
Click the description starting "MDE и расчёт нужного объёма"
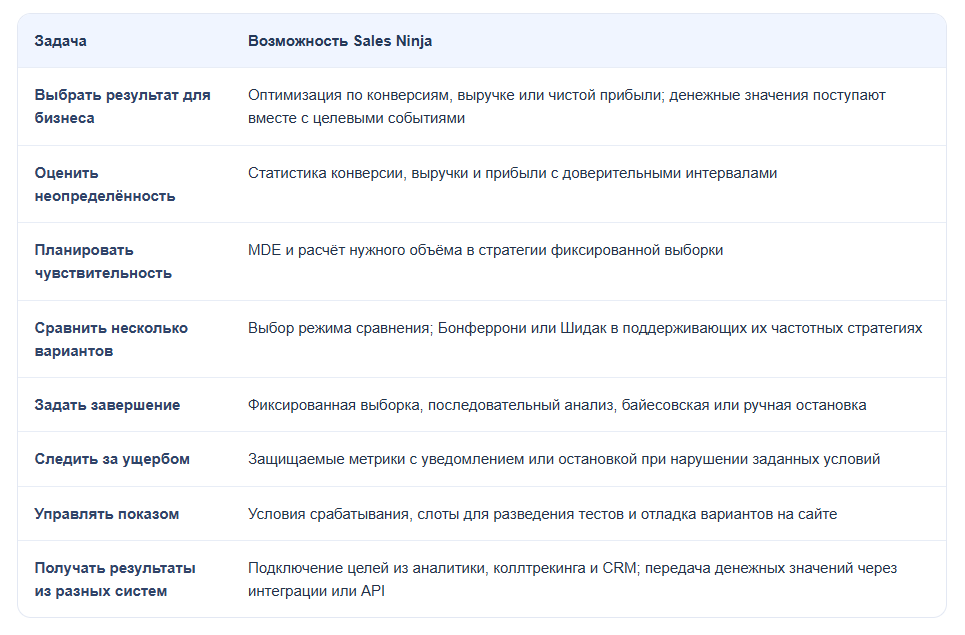[x=486, y=250]
